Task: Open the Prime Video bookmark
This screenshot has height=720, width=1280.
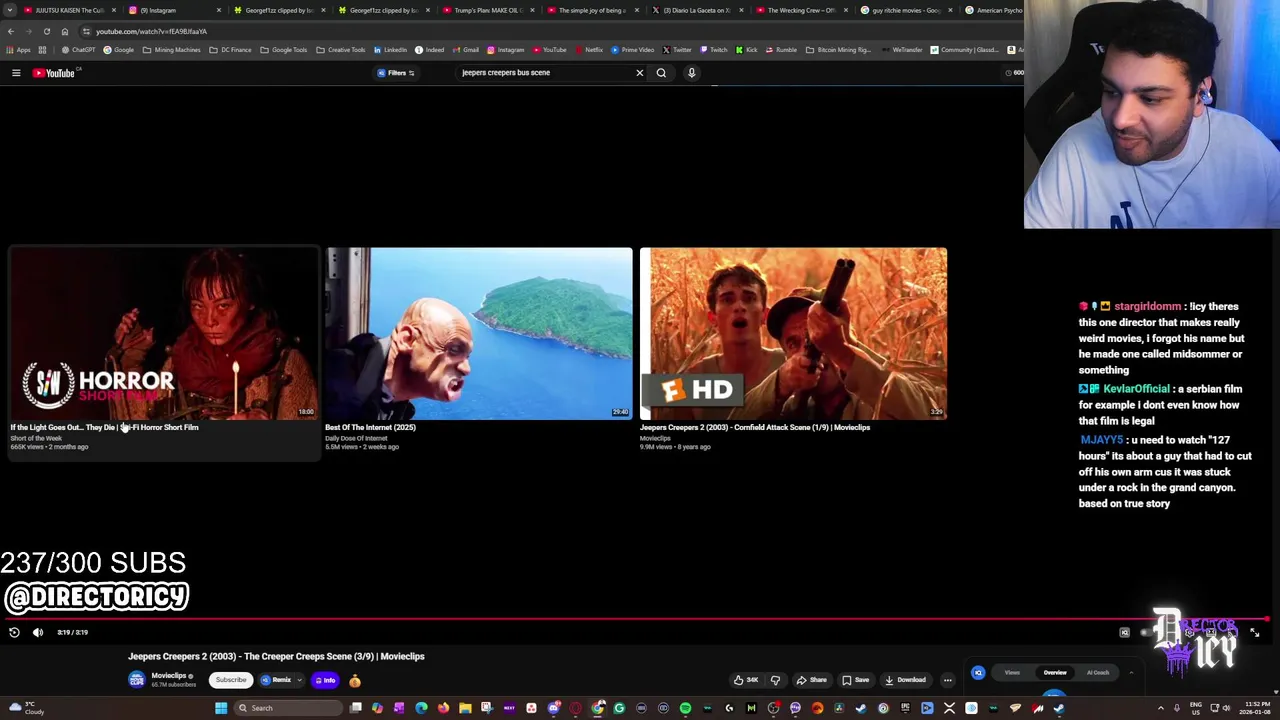Action: (632, 50)
